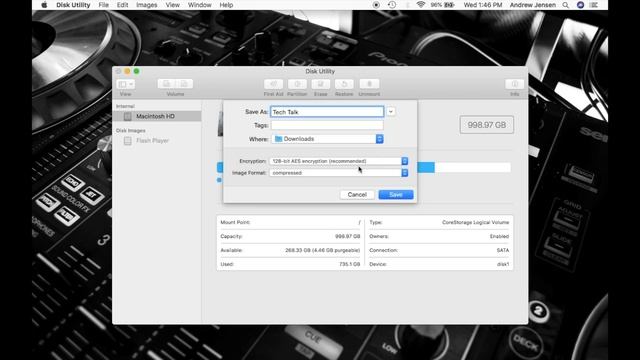Open the Apple menu
Viewport: 640px width, 360px height.
click(x=44, y=5)
